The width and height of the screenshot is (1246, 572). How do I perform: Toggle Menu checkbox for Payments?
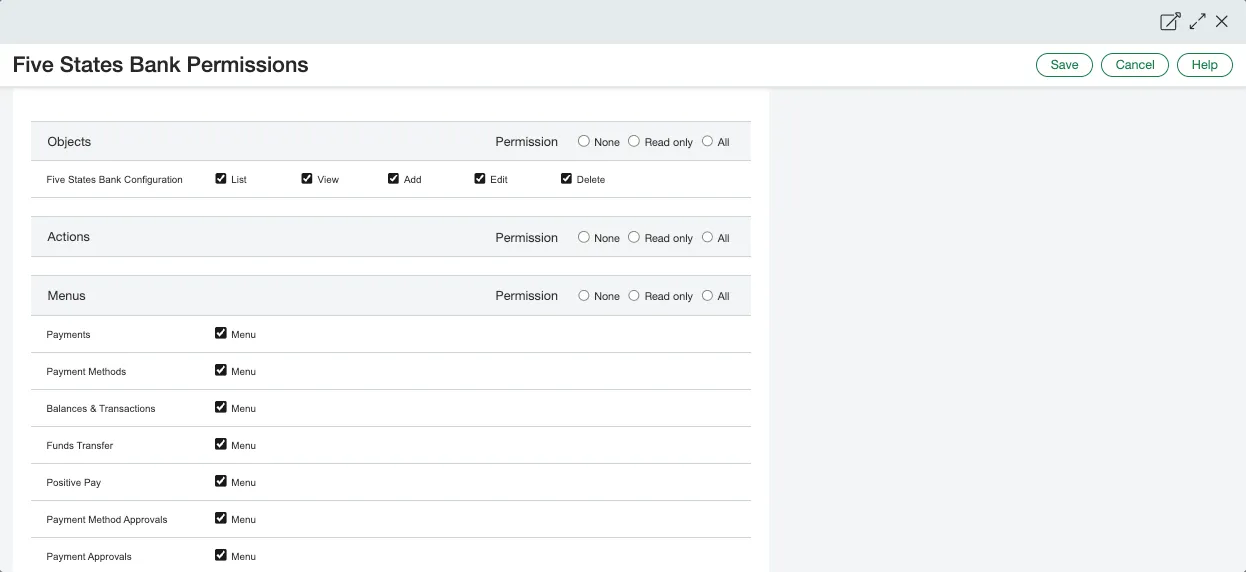click(x=221, y=333)
